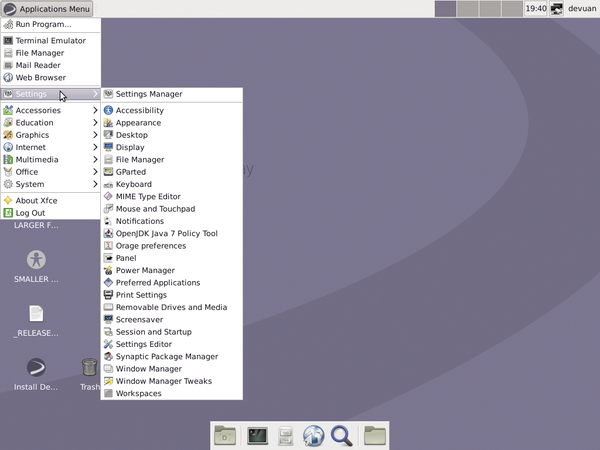
Task: Switch to the fourth workspace
Action: coord(512,9)
